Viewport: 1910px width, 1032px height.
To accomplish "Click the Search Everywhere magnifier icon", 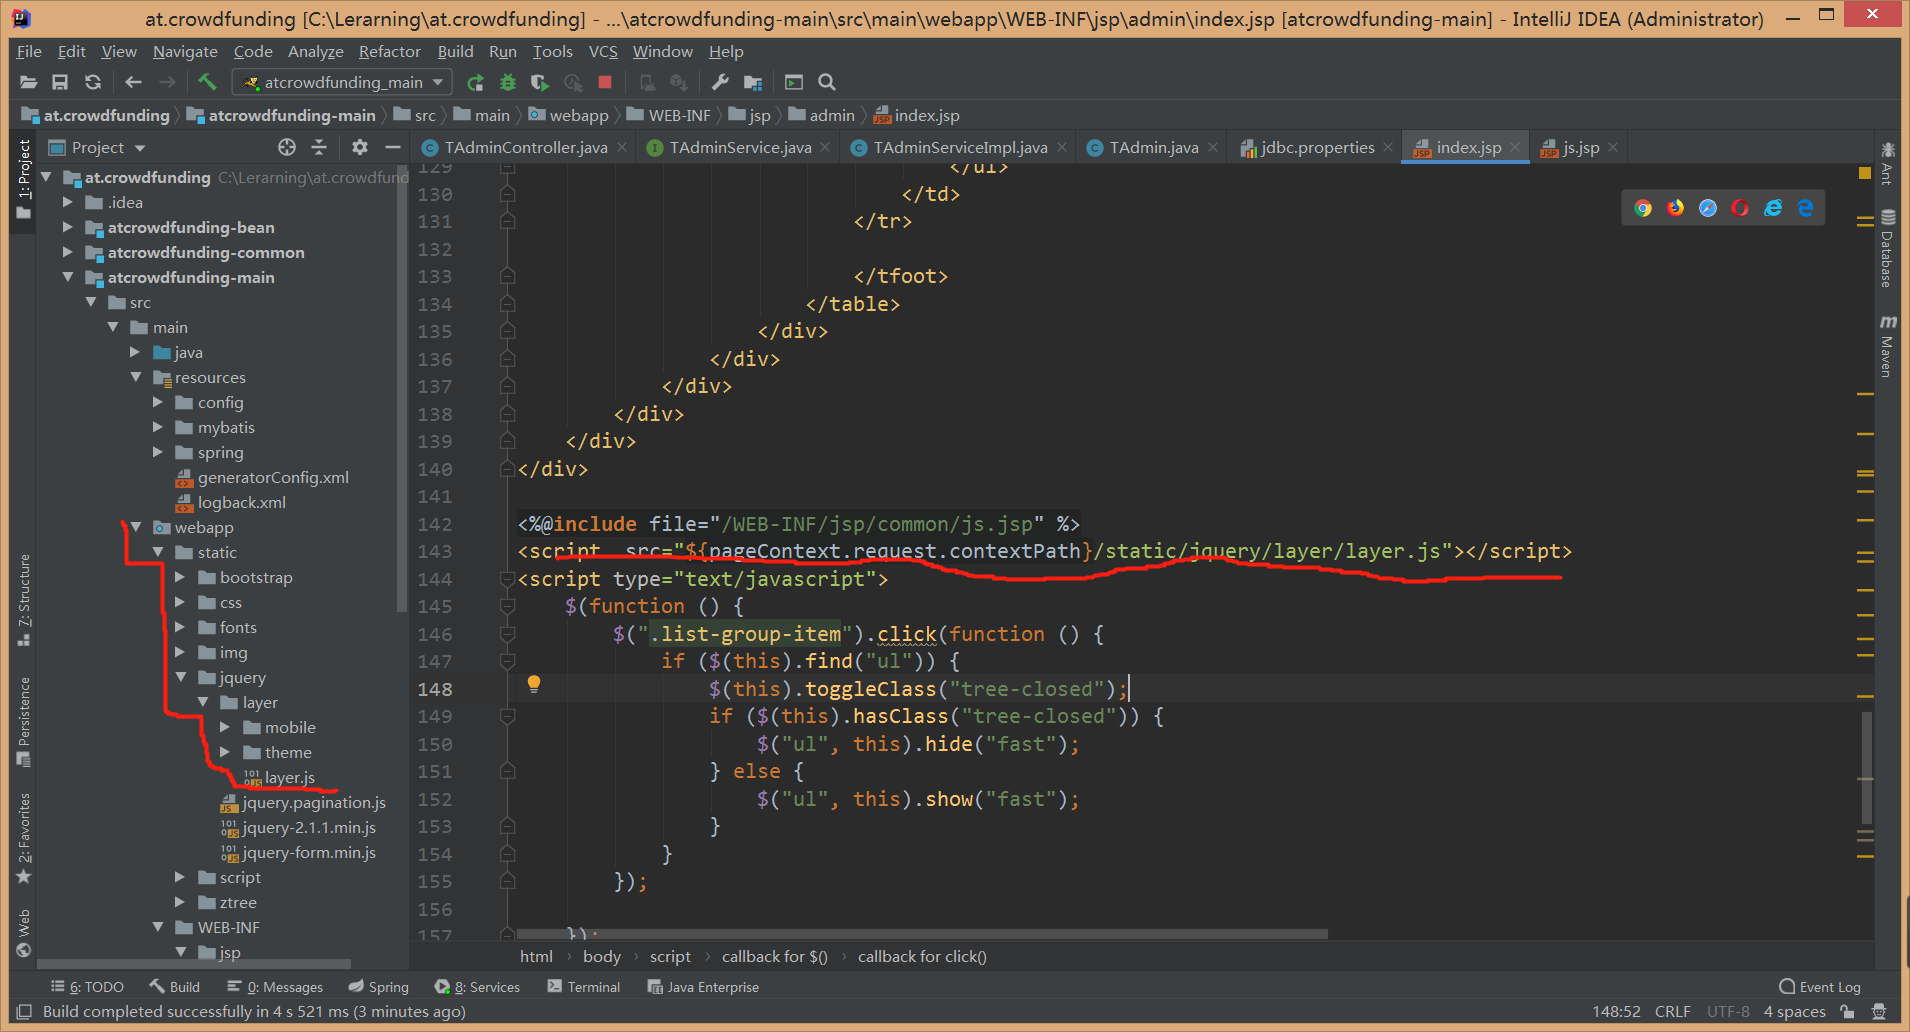I will click(827, 82).
